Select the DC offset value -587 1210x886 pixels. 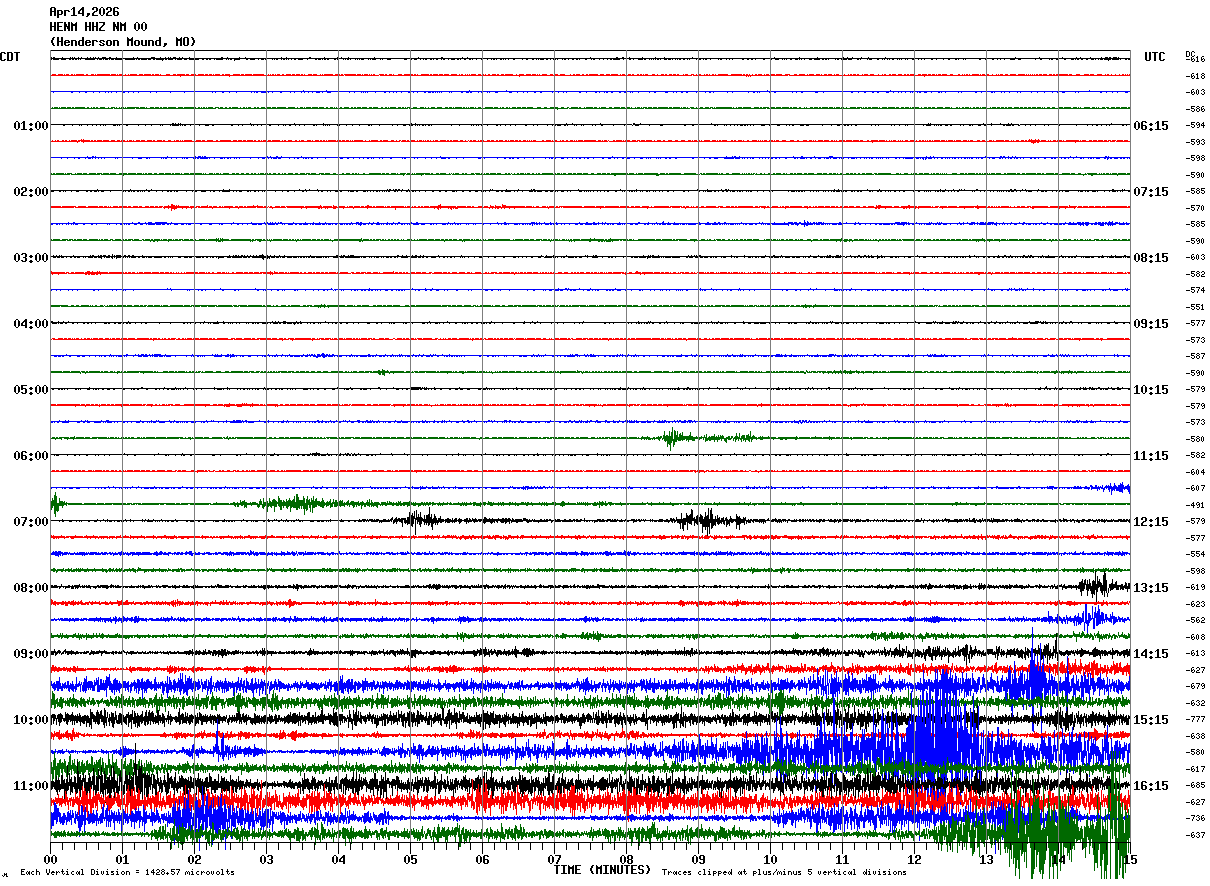click(x=1195, y=356)
